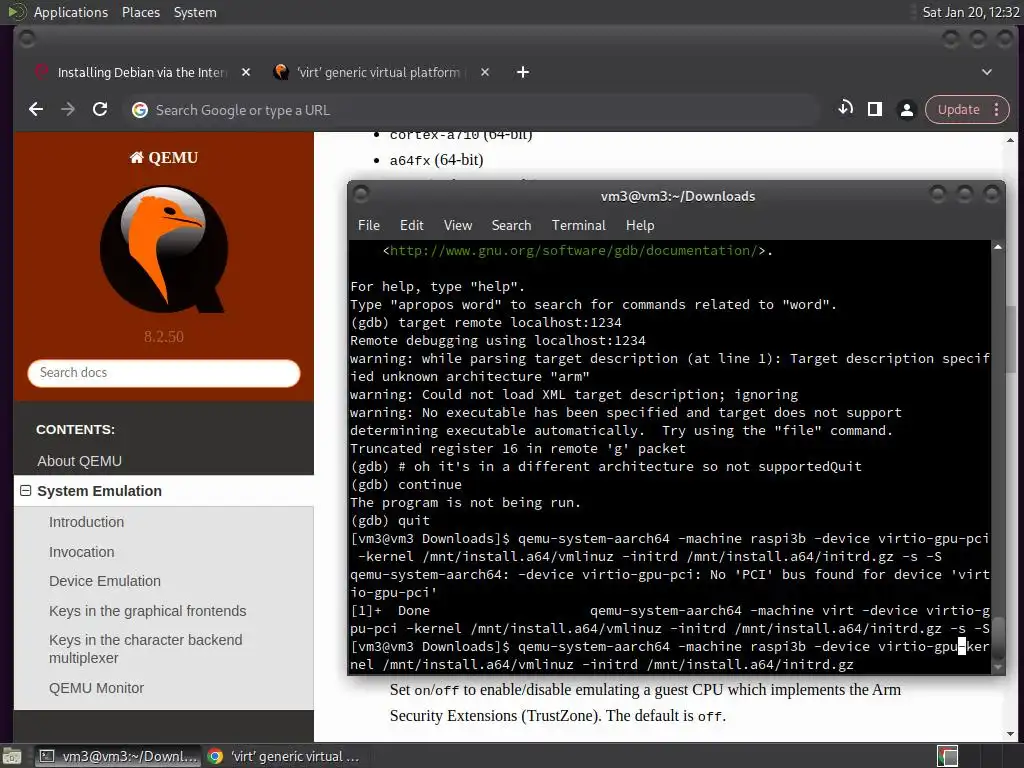Focus the Search docs field
1024x768 pixels.
pyautogui.click(x=164, y=372)
